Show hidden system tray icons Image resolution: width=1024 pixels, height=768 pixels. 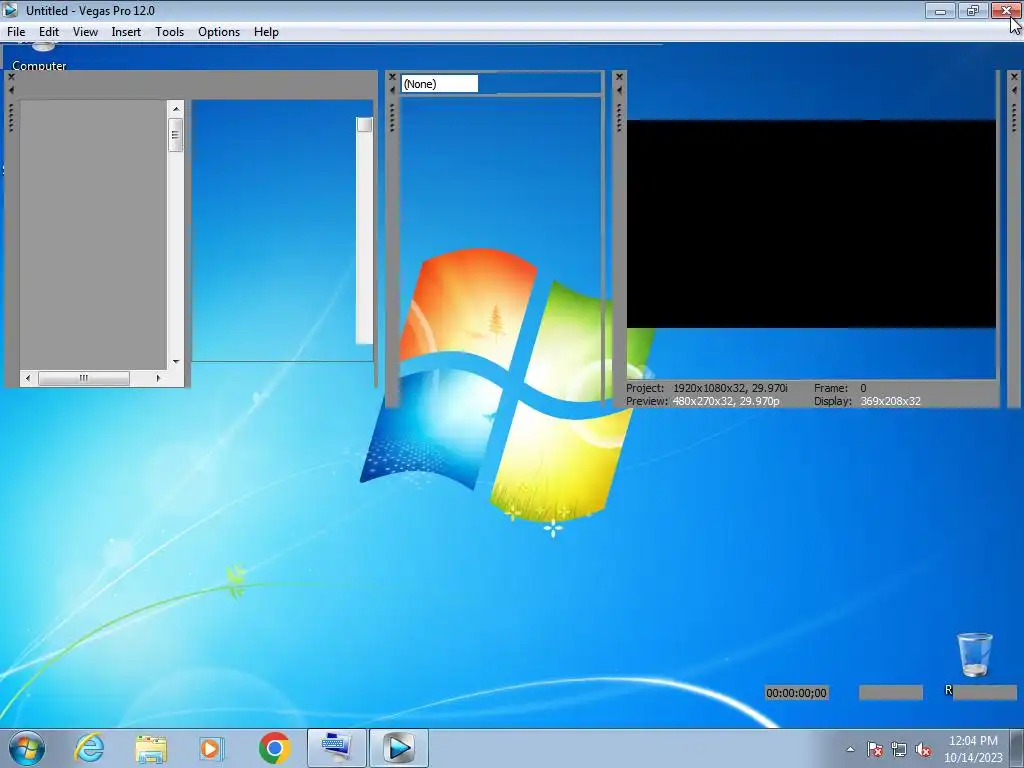pyautogui.click(x=850, y=749)
